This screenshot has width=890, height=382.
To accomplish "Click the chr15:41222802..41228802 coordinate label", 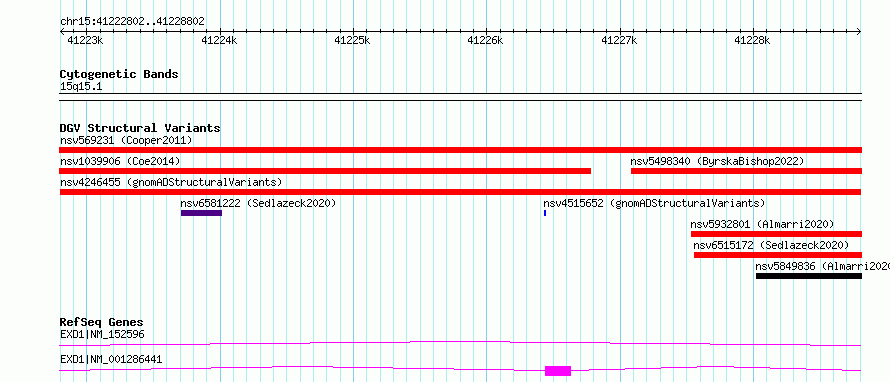I will pos(133,22).
